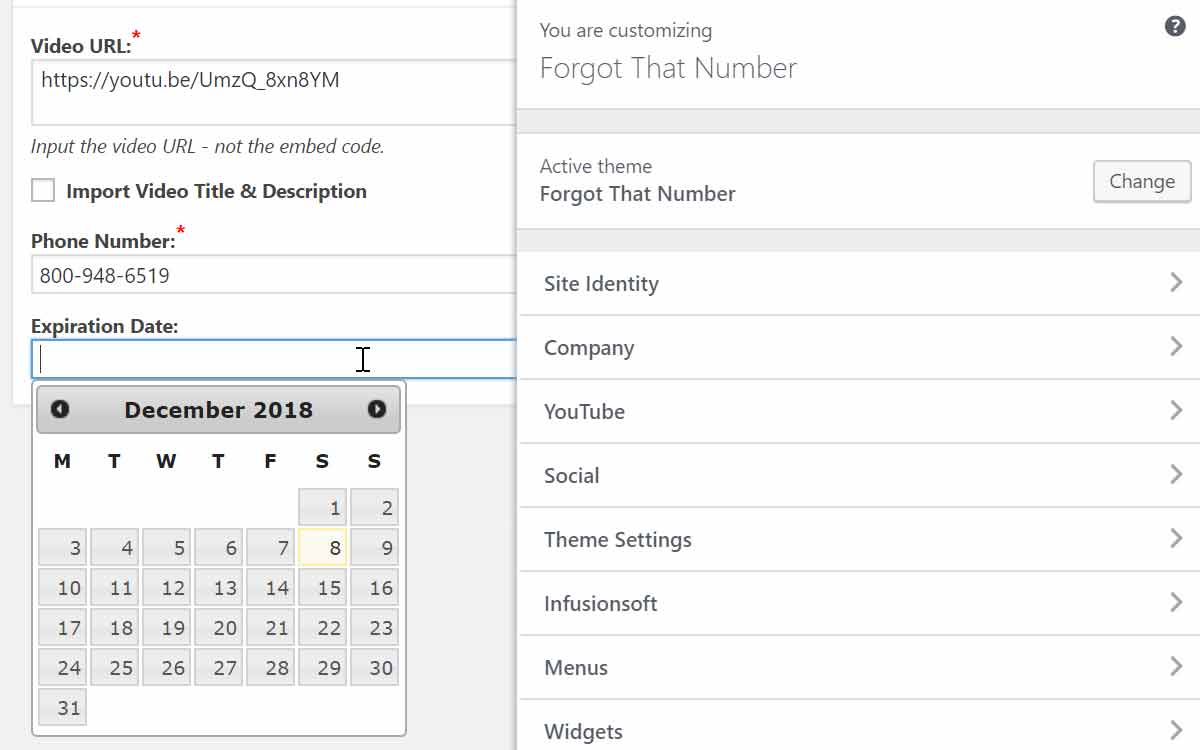
Task: Pick December 24 on the datepicker
Action: pos(63,668)
